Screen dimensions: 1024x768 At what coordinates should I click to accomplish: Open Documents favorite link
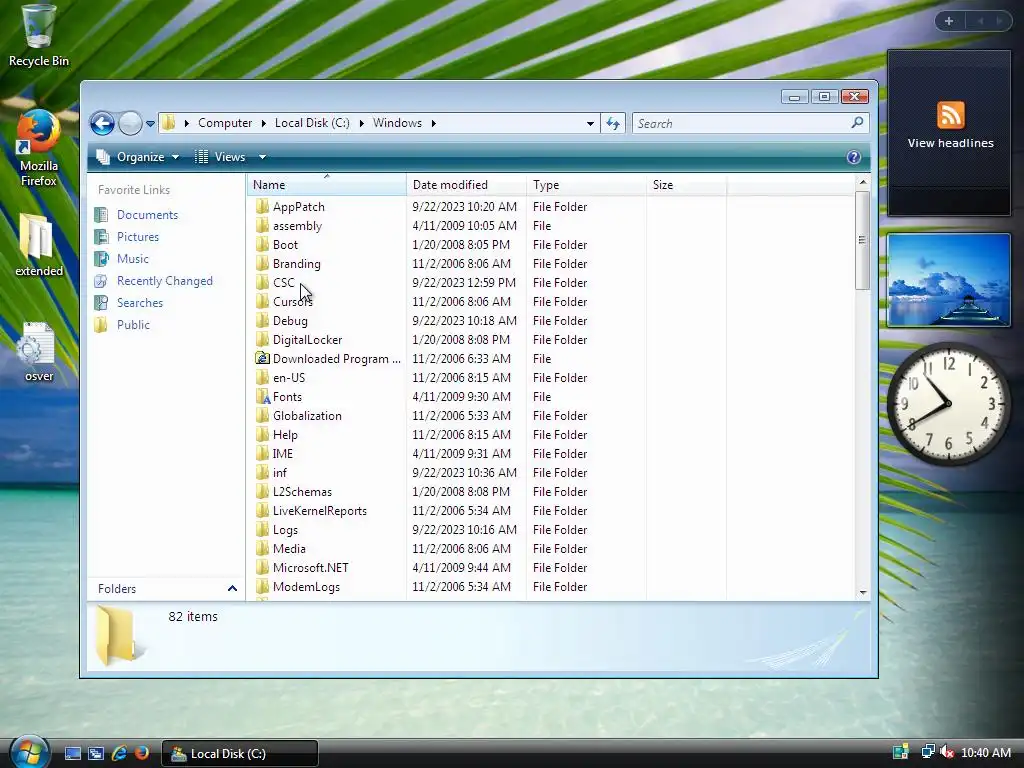tap(147, 215)
